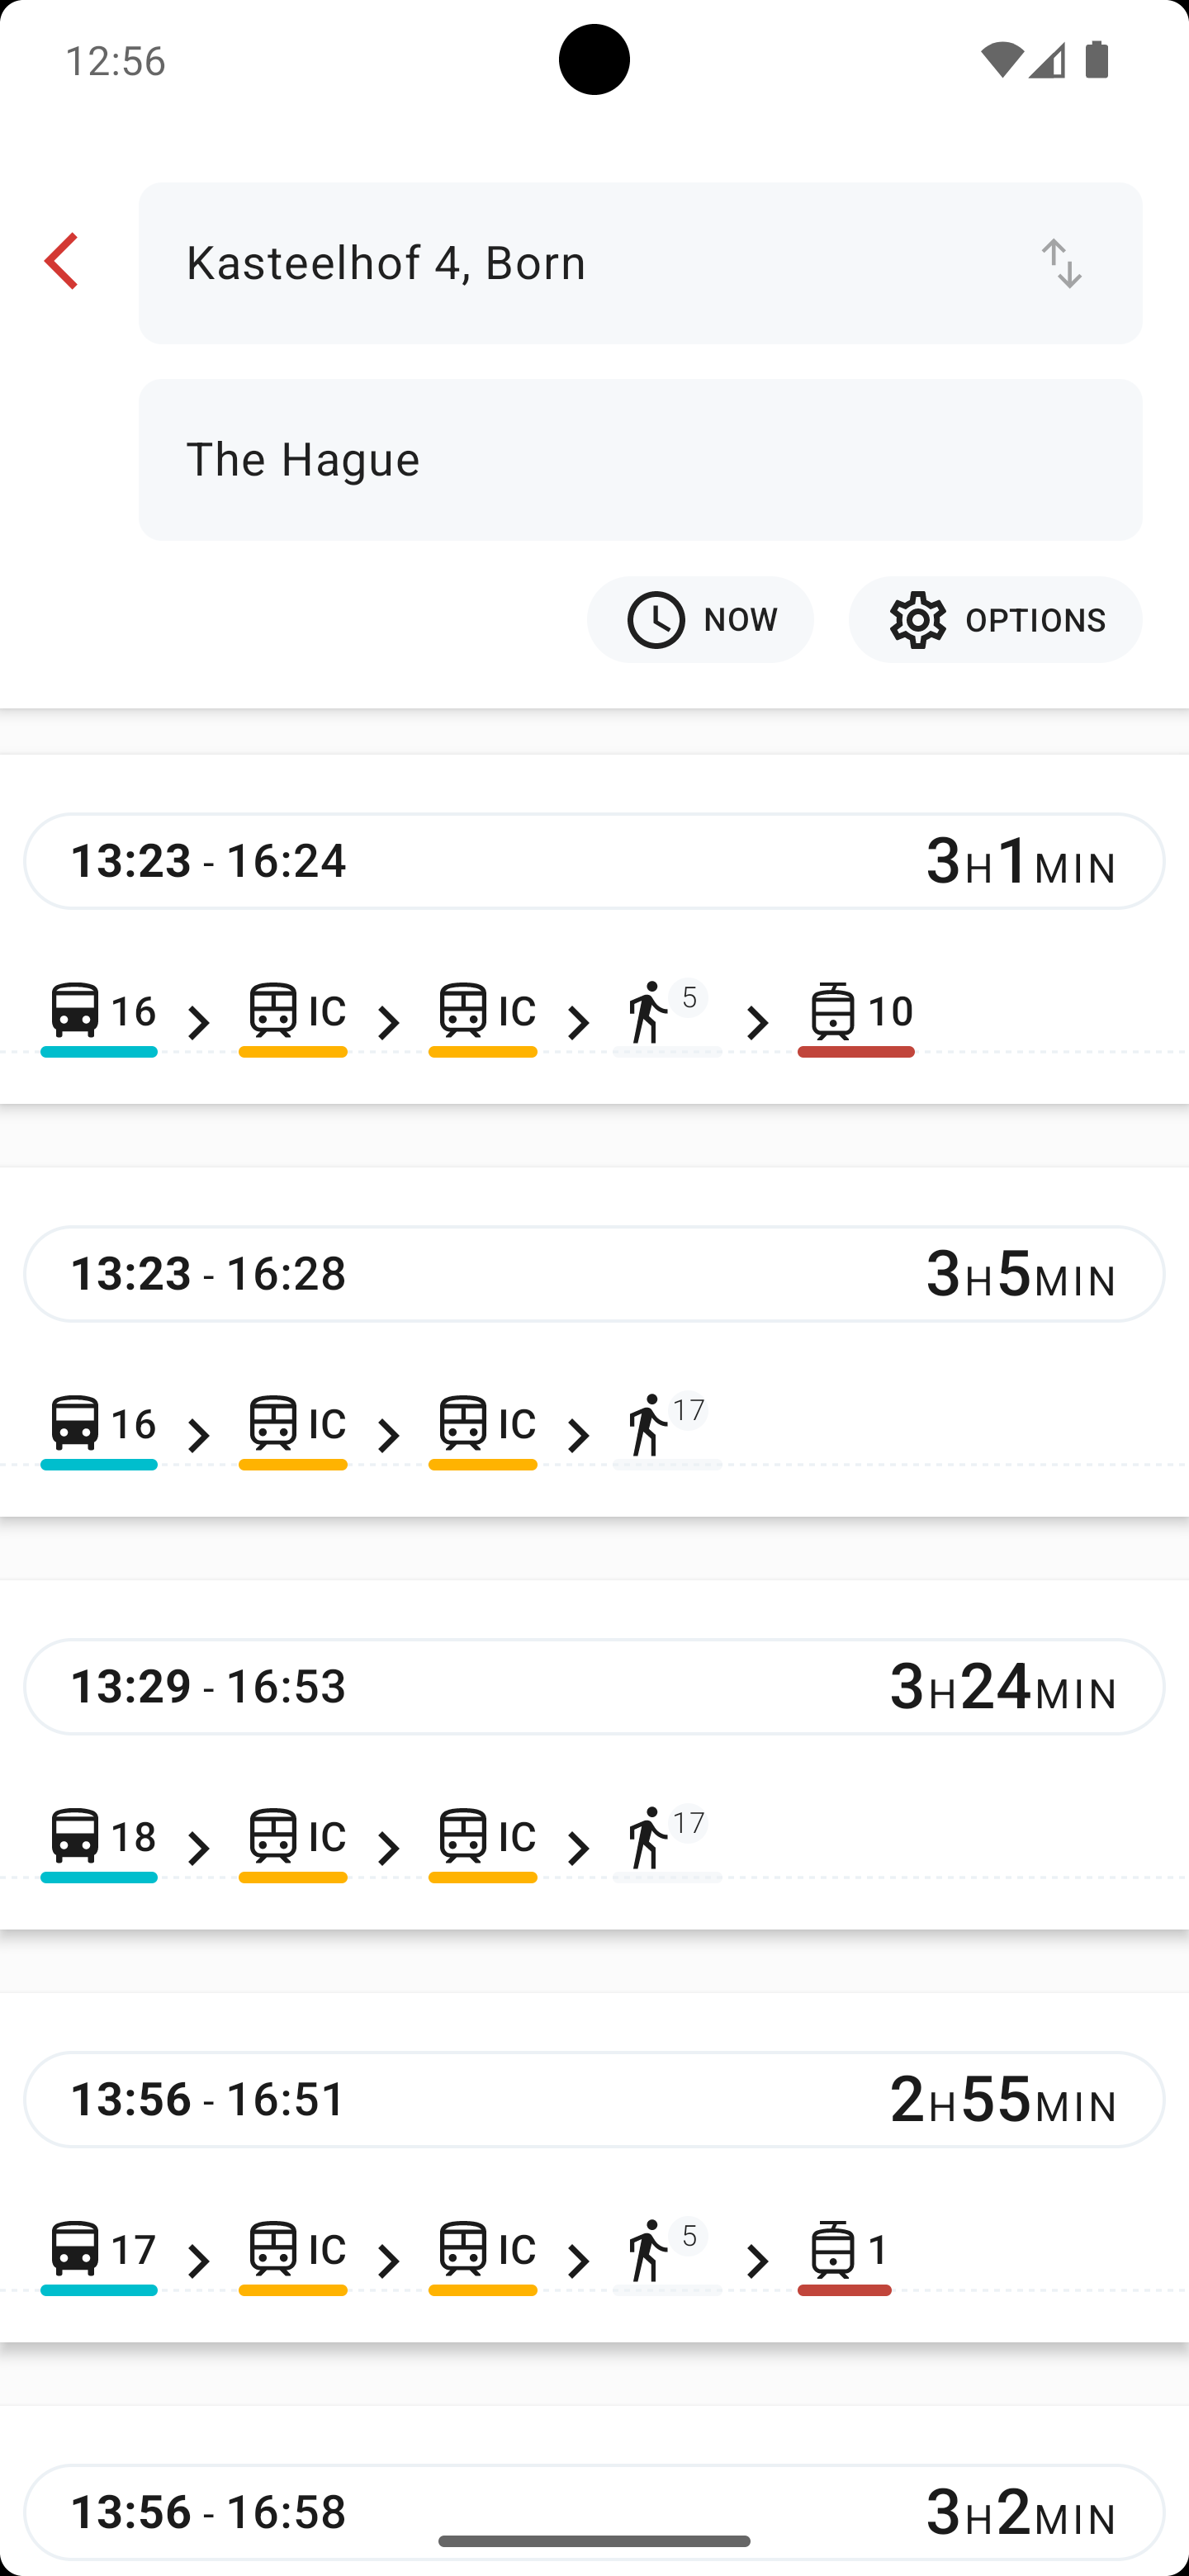Tap the red back arrow

61,261
